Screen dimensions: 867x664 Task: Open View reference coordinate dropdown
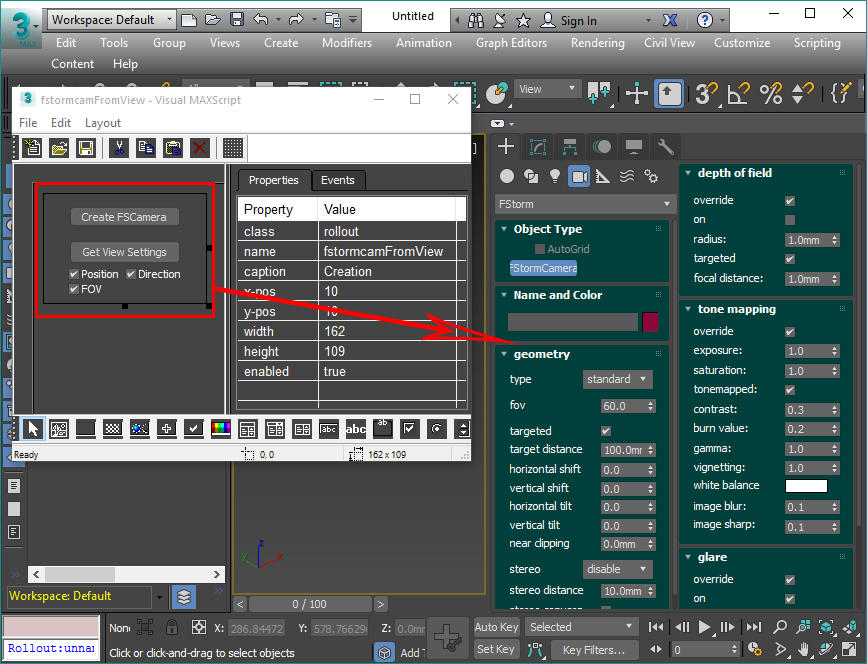click(547, 89)
